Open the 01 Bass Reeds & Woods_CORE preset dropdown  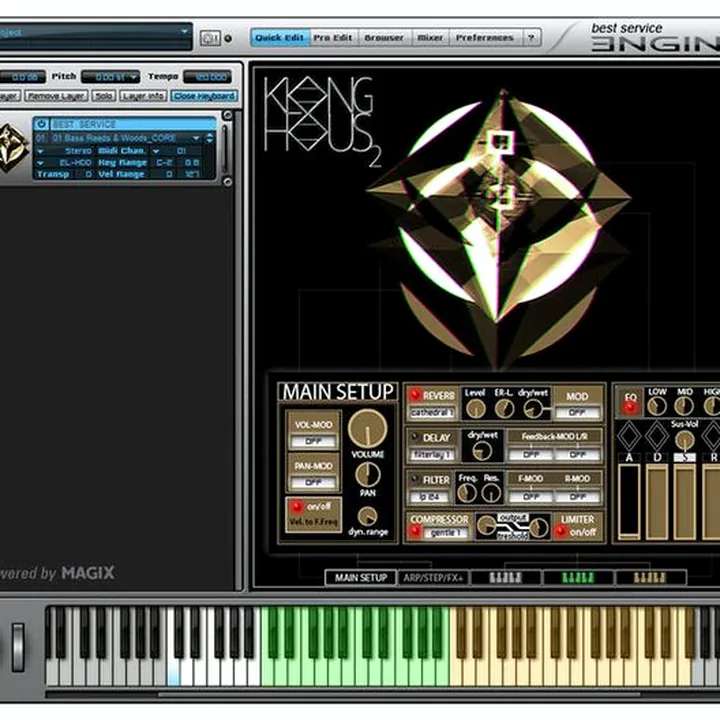tap(196, 138)
